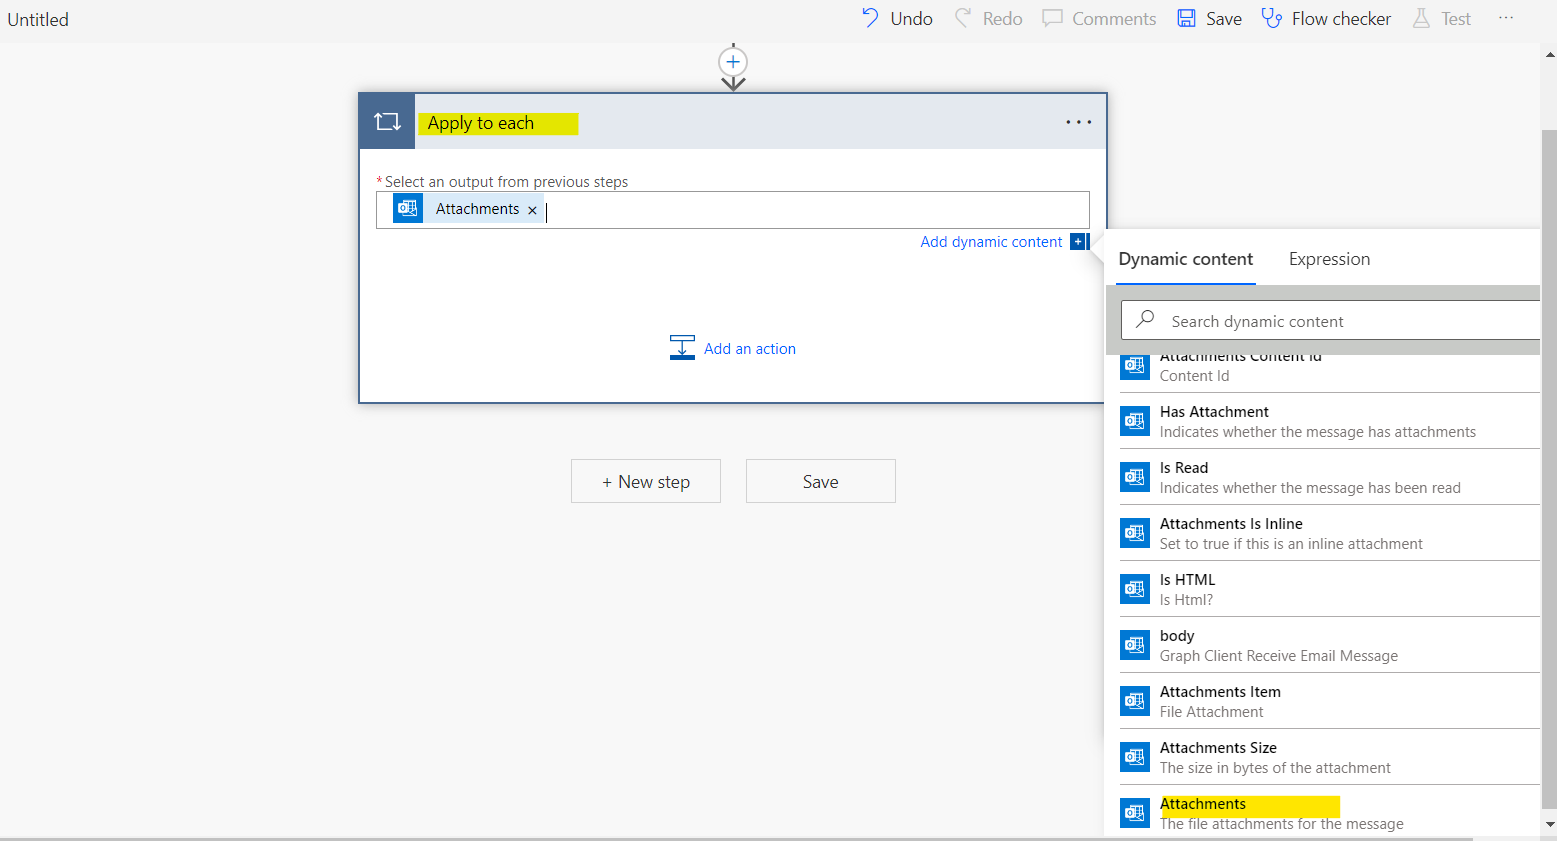Click the output from previous steps field
This screenshot has height=841, width=1557.
tap(733, 210)
